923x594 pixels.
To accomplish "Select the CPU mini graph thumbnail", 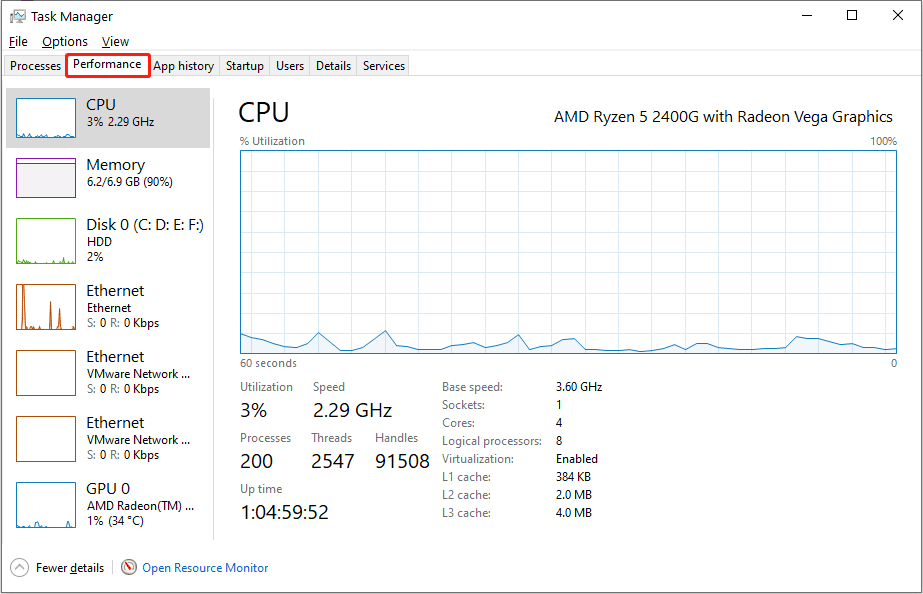I will 46,118.
